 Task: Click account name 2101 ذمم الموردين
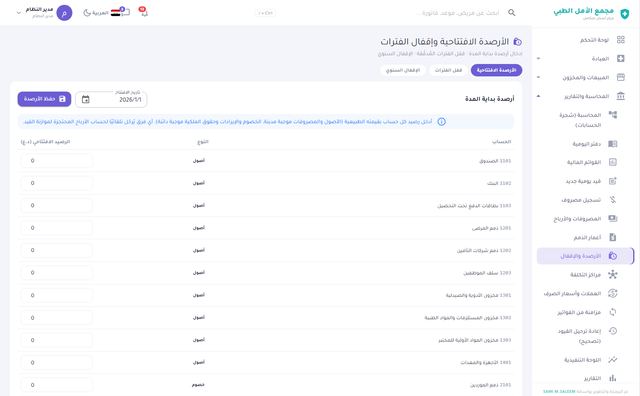(490, 385)
